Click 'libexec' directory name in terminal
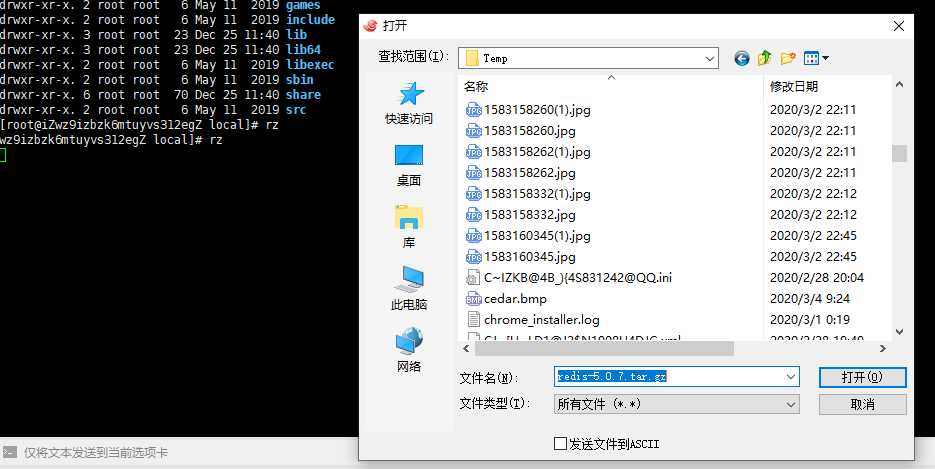This screenshot has width=935, height=469. [x=310, y=65]
